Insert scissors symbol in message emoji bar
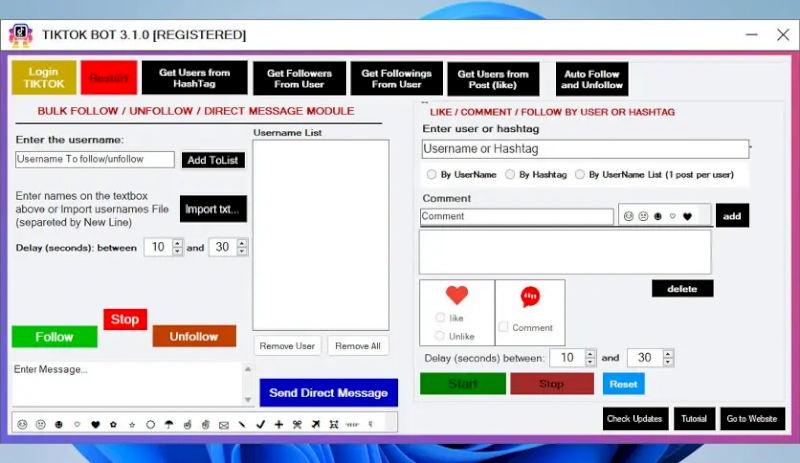Screen dimensions: 800x463 coord(297,424)
